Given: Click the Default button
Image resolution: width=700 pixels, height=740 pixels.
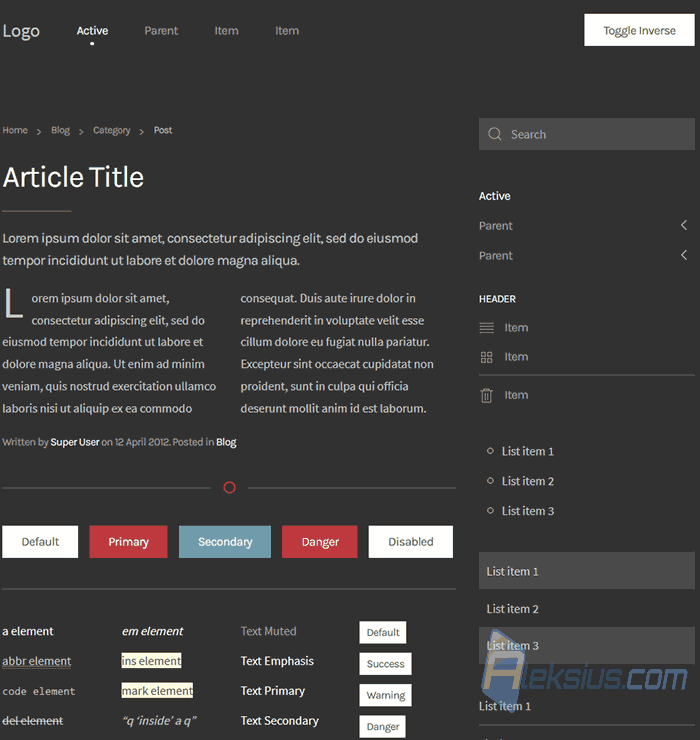Looking at the screenshot, I should click(40, 542).
